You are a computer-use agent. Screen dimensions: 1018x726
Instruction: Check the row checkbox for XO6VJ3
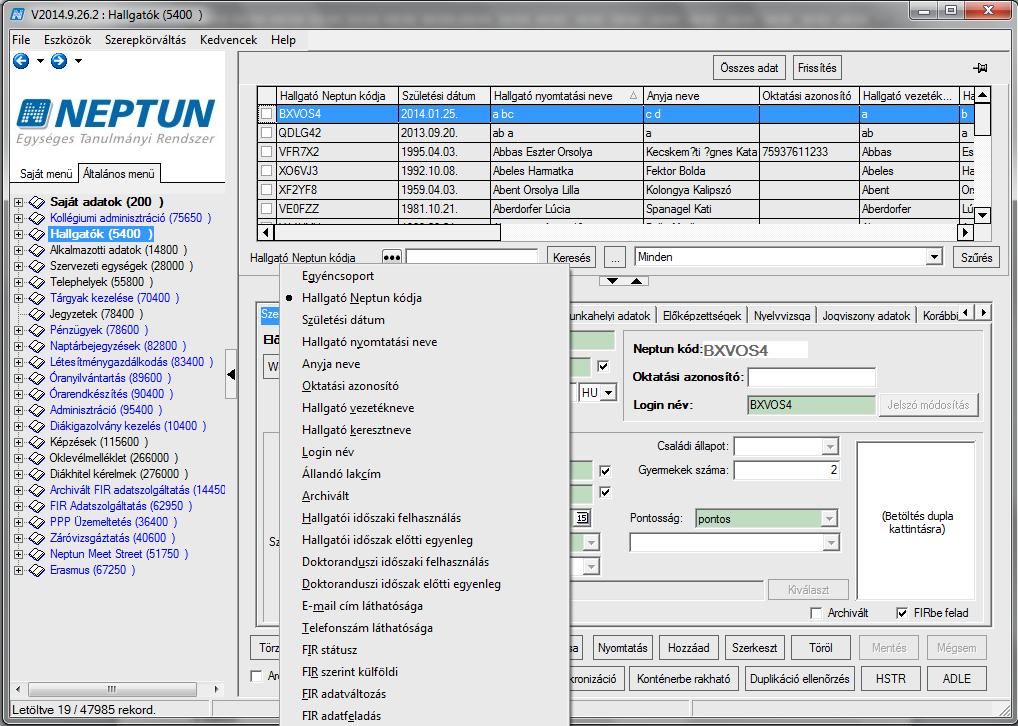(x=266, y=171)
